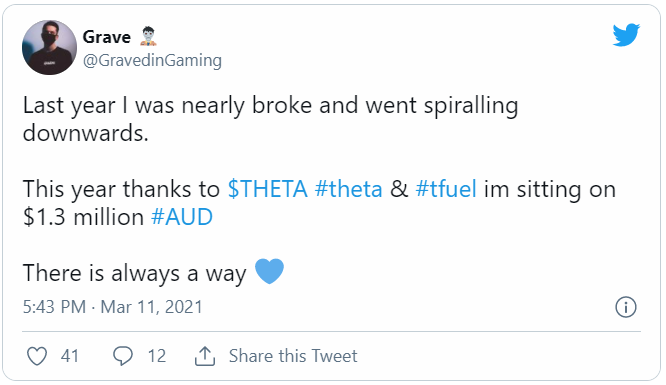Open the tweet info circle icon

click(x=626, y=307)
